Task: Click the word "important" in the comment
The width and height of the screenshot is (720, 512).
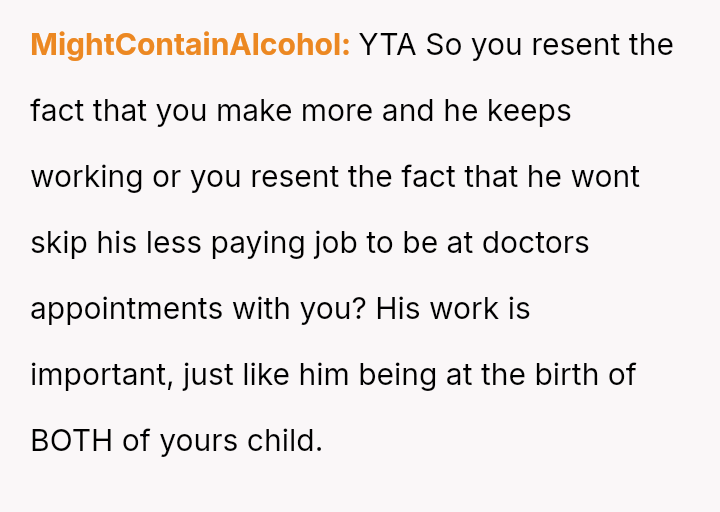Action: pos(92,375)
